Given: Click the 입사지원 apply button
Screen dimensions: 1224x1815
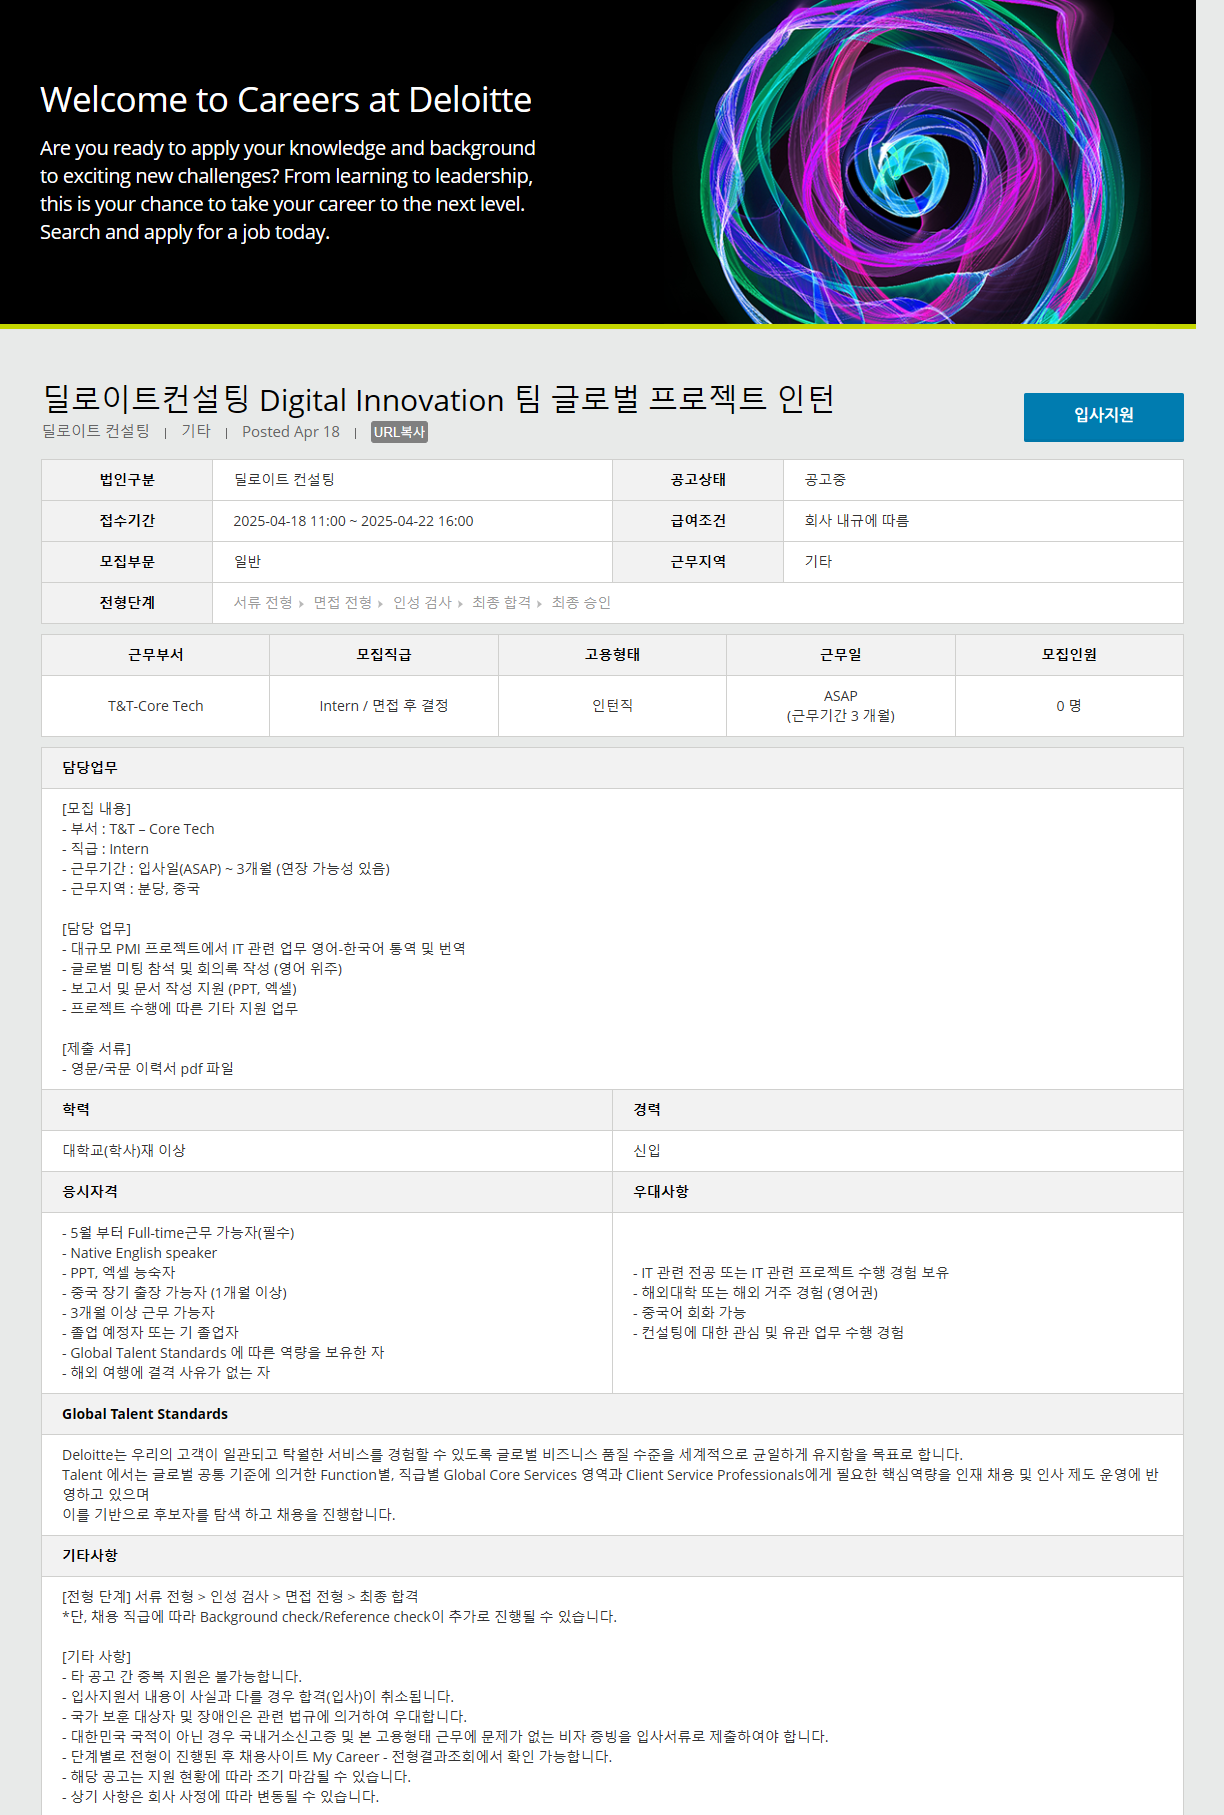Looking at the screenshot, I should click(x=1103, y=417).
